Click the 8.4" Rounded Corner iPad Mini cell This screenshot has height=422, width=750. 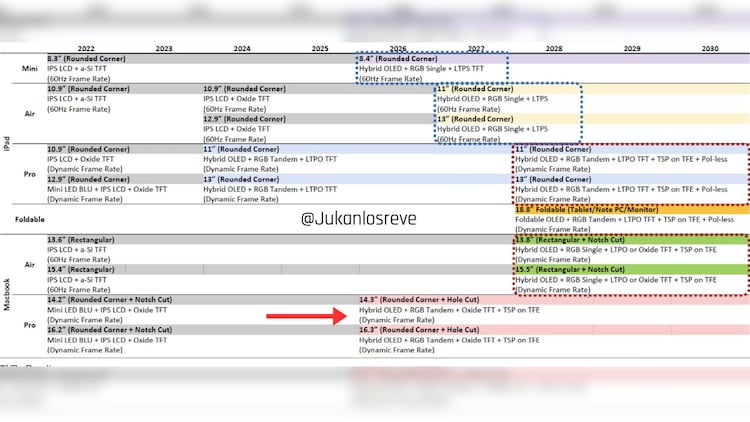pos(395,59)
